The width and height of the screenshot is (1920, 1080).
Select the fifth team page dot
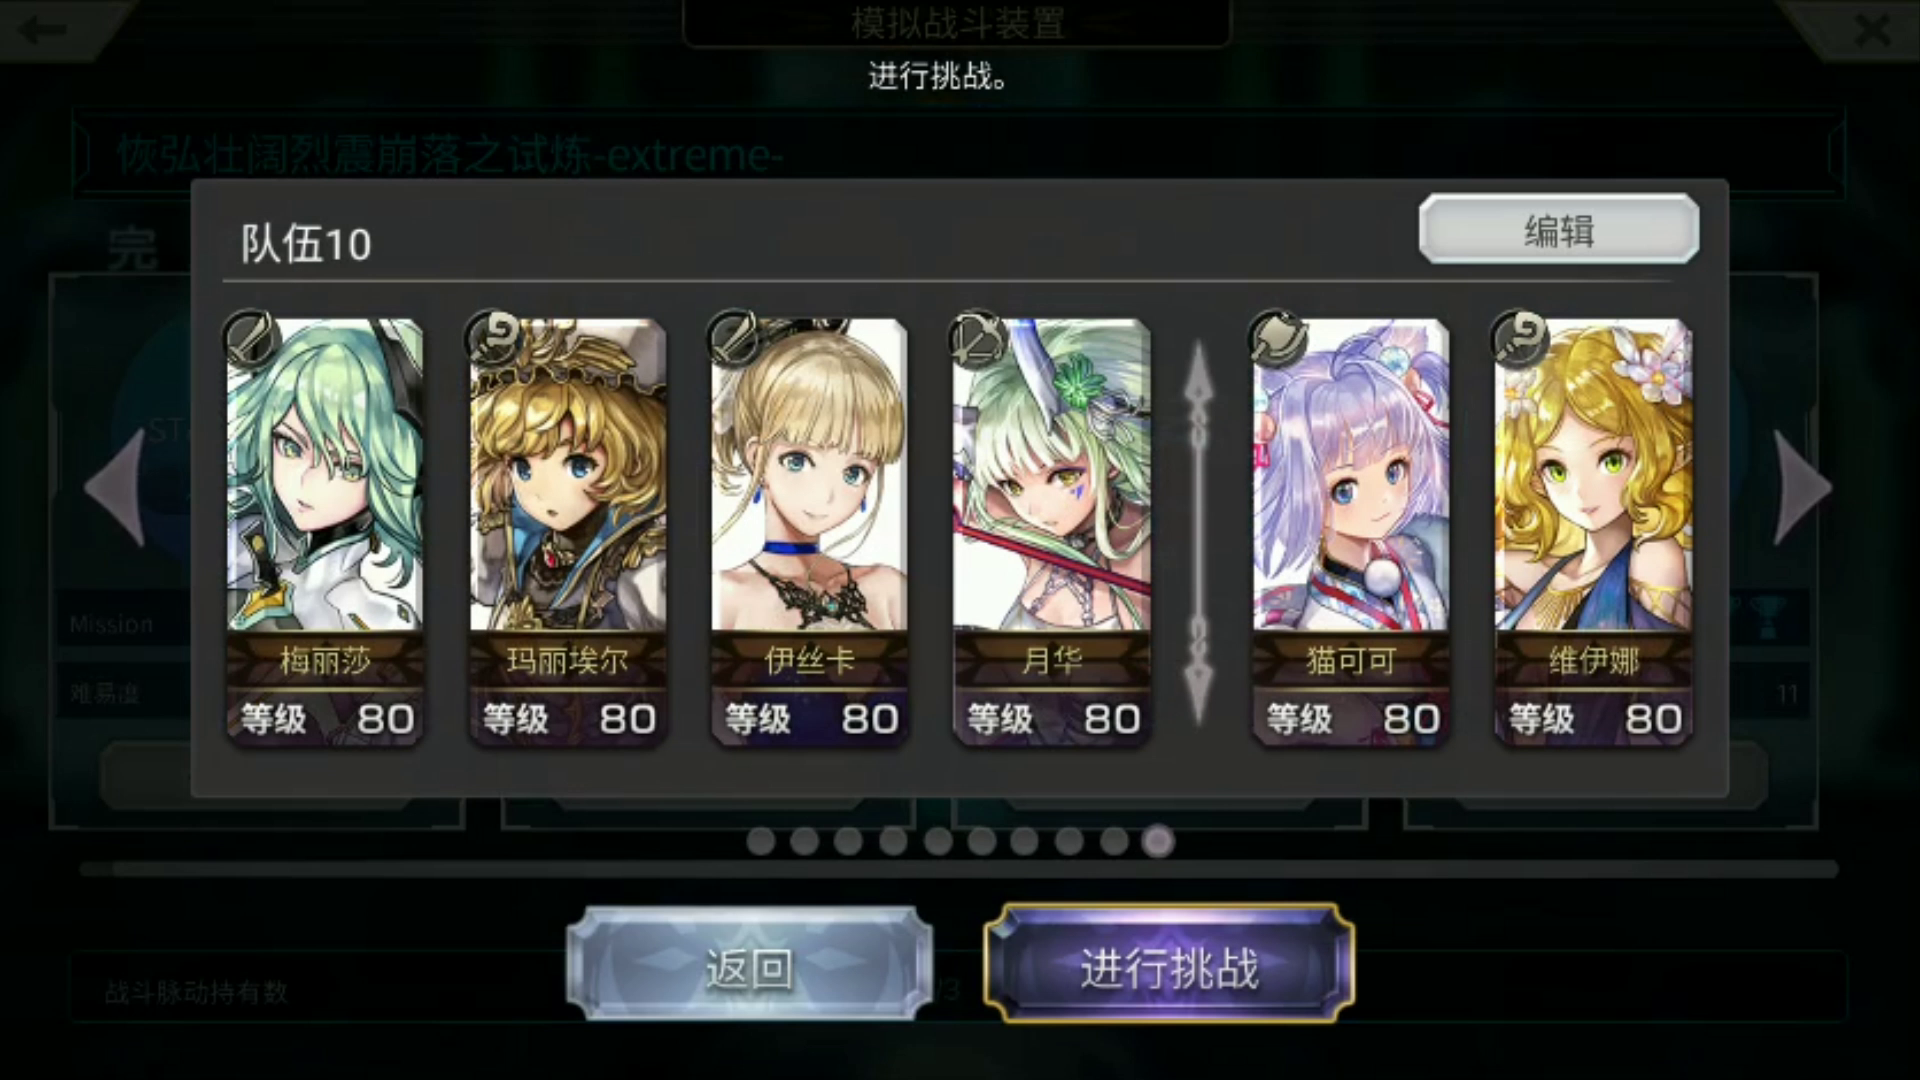[938, 841]
